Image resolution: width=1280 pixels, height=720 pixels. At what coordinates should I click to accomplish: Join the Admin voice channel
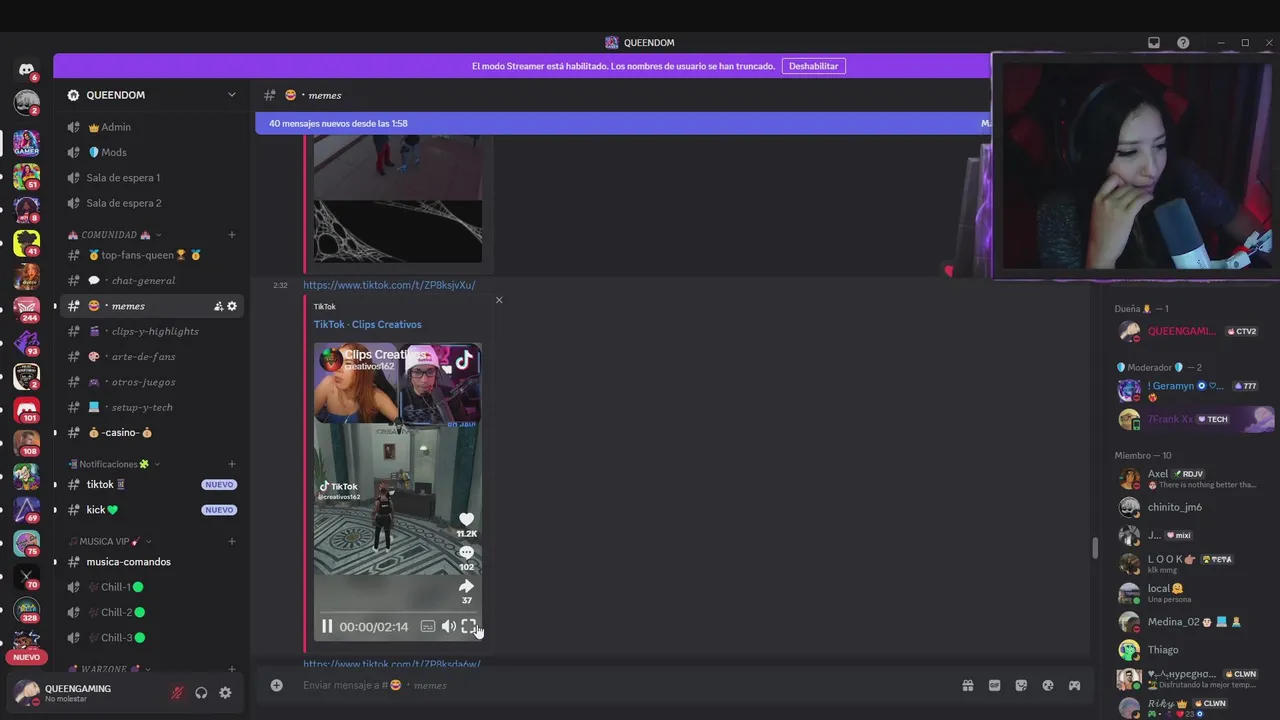[x=152, y=127]
